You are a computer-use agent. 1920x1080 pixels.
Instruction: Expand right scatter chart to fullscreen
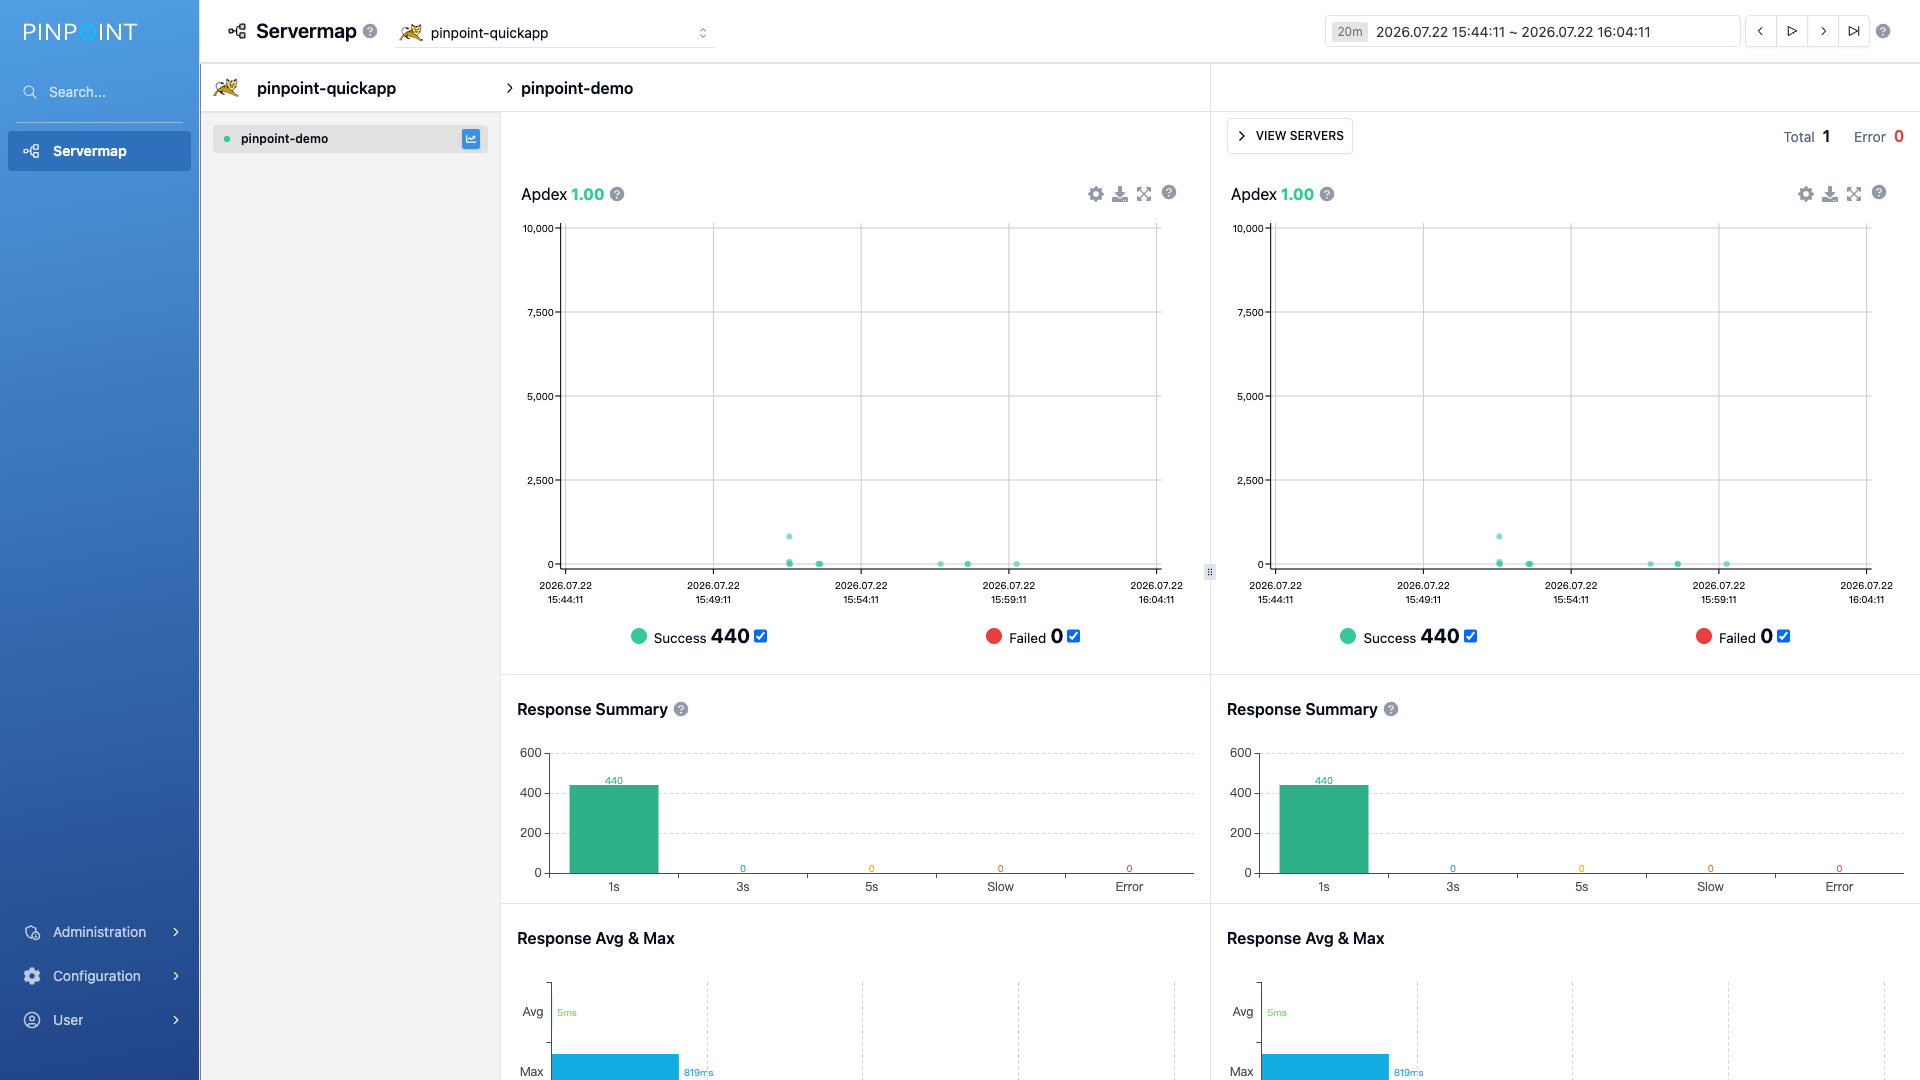(x=1854, y=194)
